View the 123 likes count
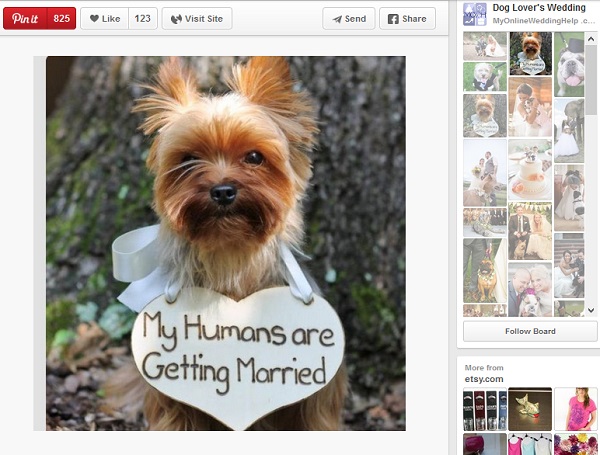The image size is (600, 455). [143, 18]
